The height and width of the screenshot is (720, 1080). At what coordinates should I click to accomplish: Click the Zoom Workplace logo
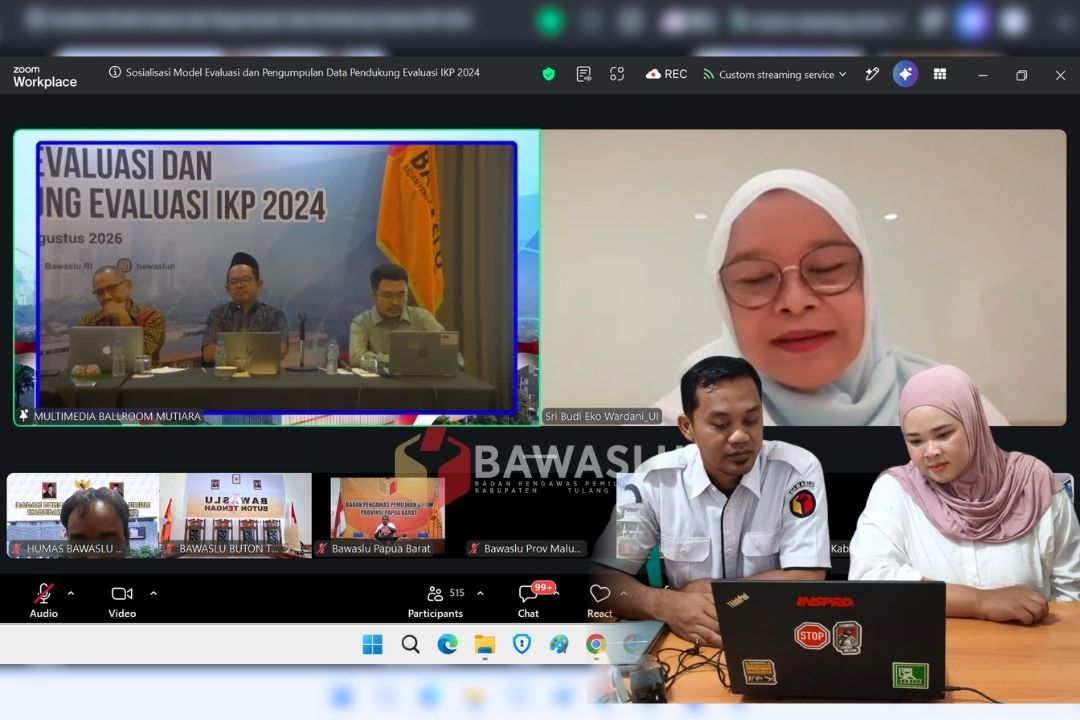coord(45,76)
